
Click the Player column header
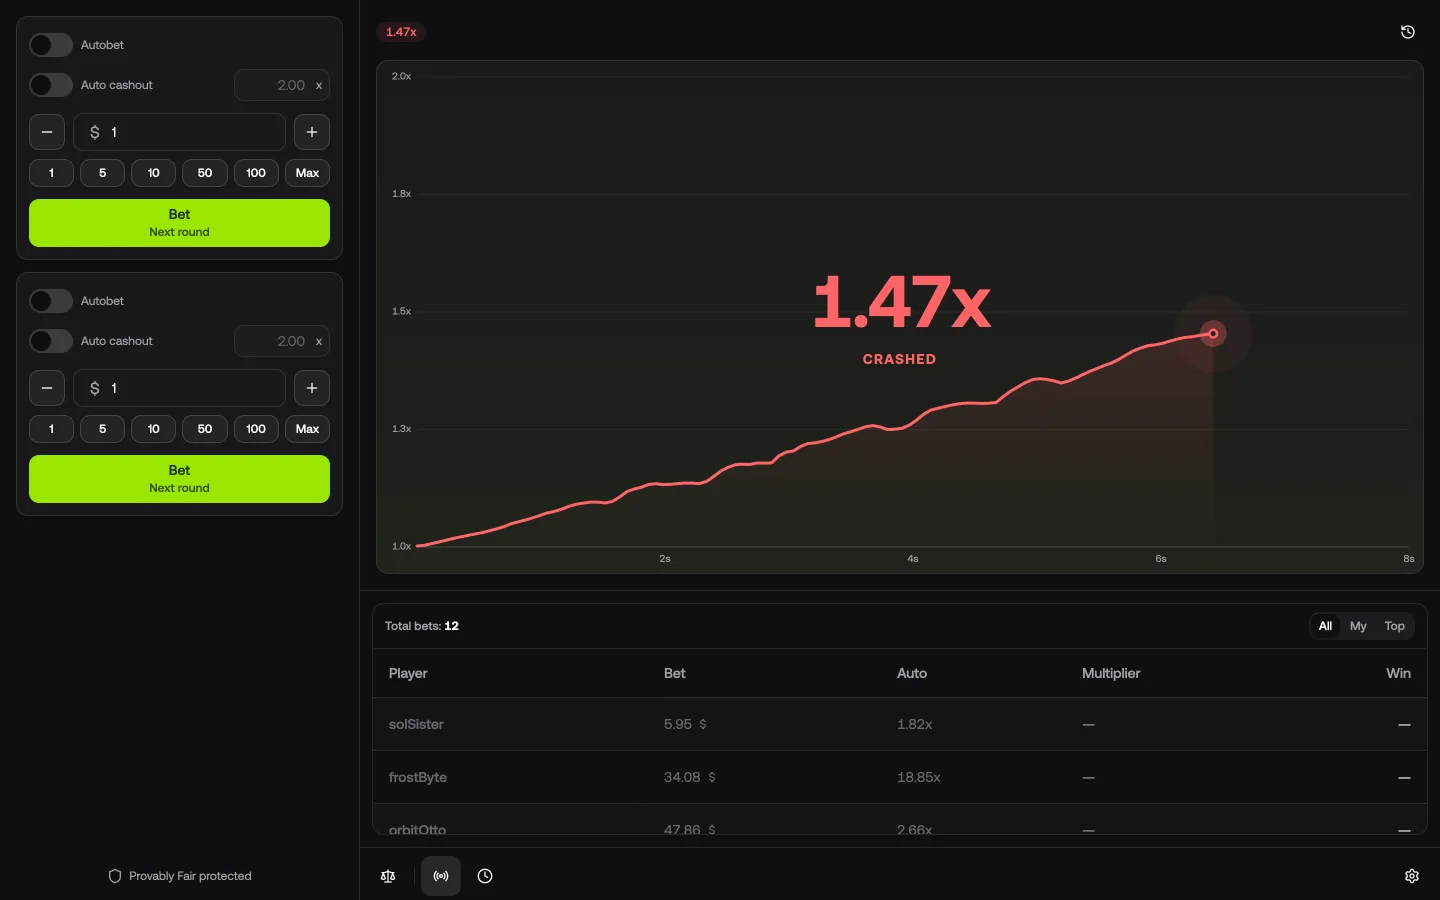click(408, 673)
